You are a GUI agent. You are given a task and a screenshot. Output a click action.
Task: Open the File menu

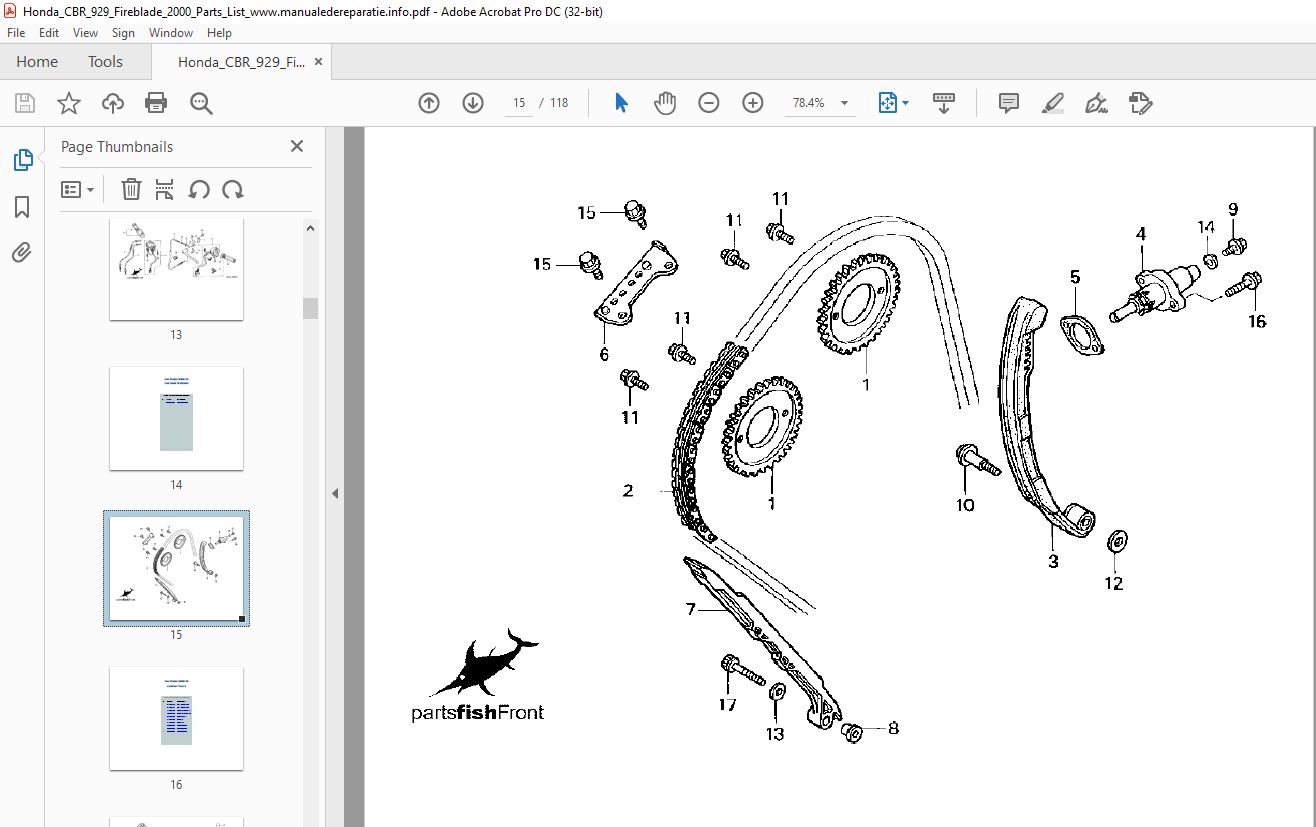[x=16, y=33]
